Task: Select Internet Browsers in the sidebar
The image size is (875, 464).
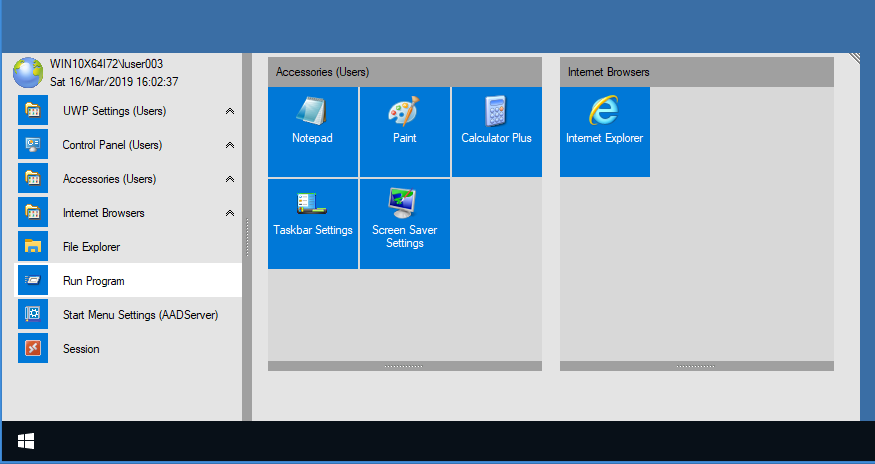Action: pos(103,213)
